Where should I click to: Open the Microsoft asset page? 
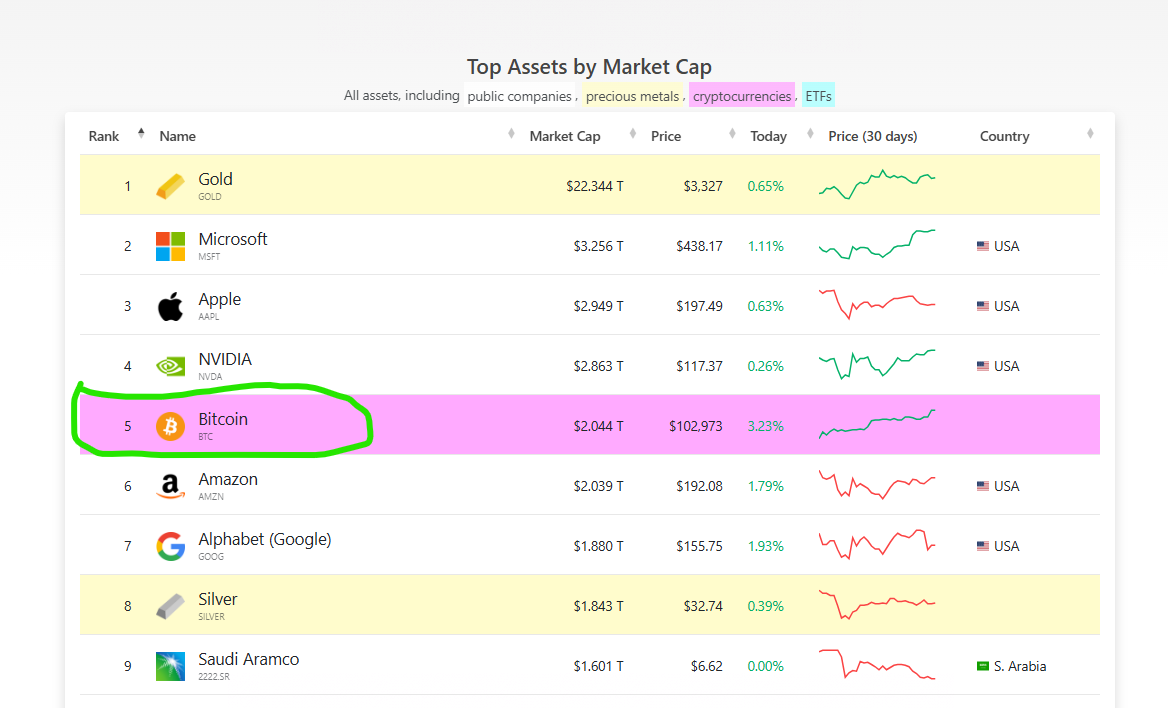coord(232,239)
